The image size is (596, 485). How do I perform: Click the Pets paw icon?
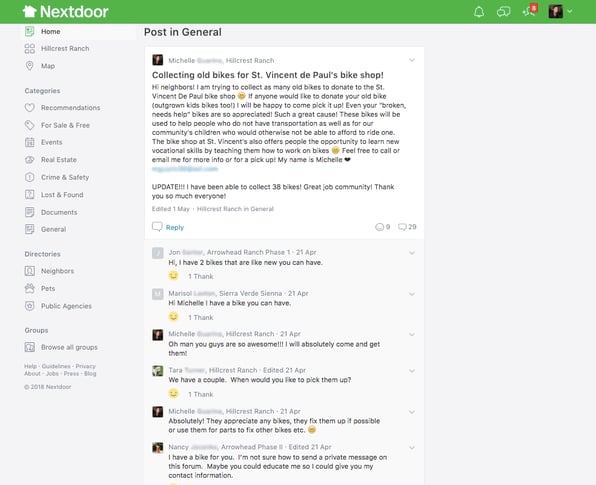pos(30,288)
